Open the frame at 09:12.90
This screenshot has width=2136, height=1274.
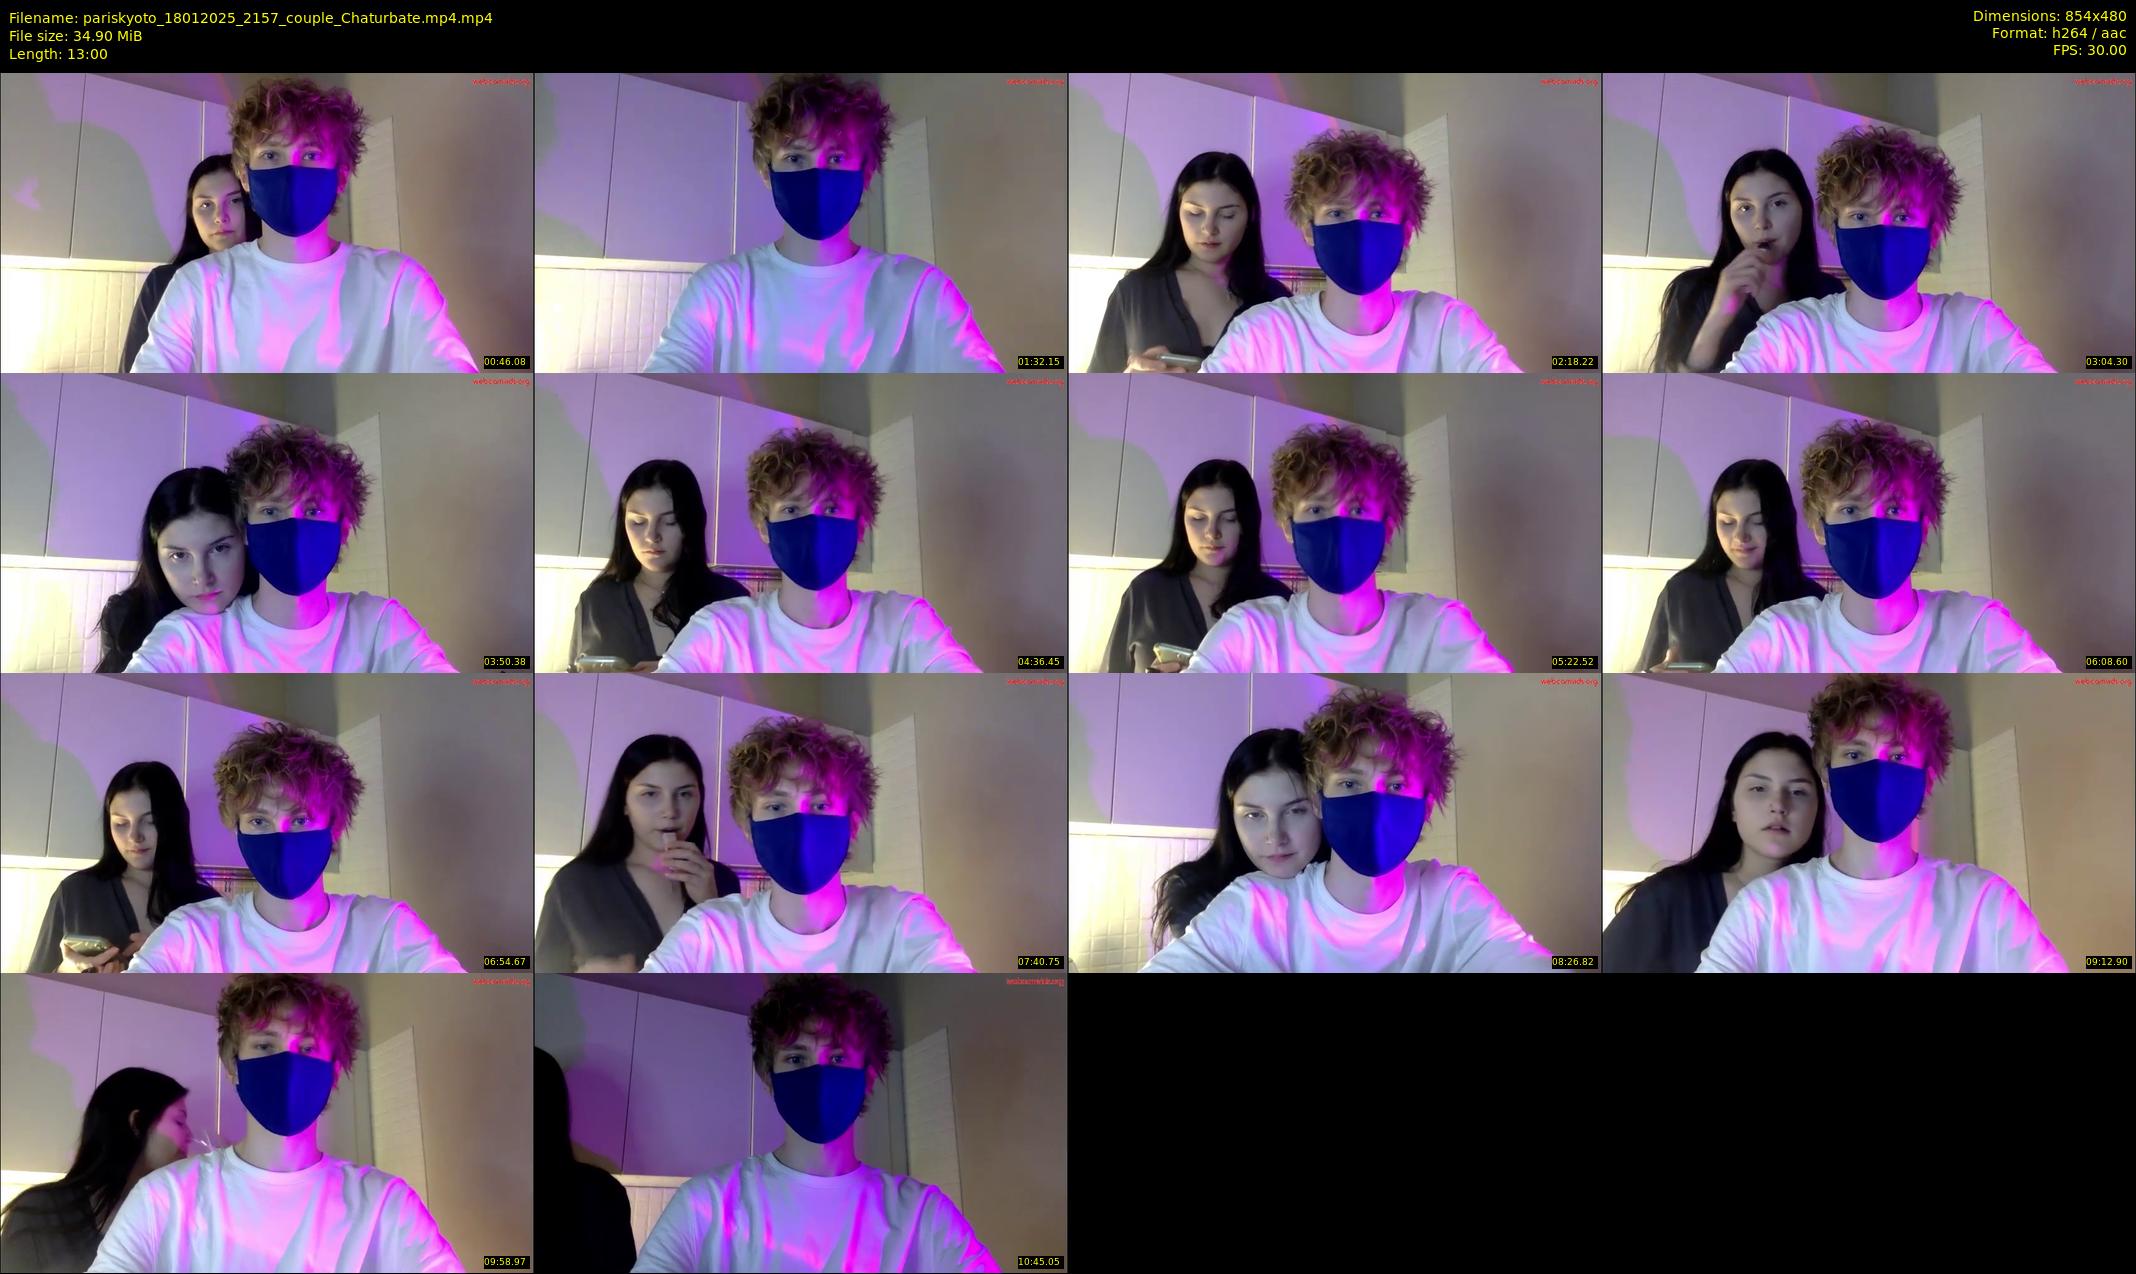[1868, 822]
